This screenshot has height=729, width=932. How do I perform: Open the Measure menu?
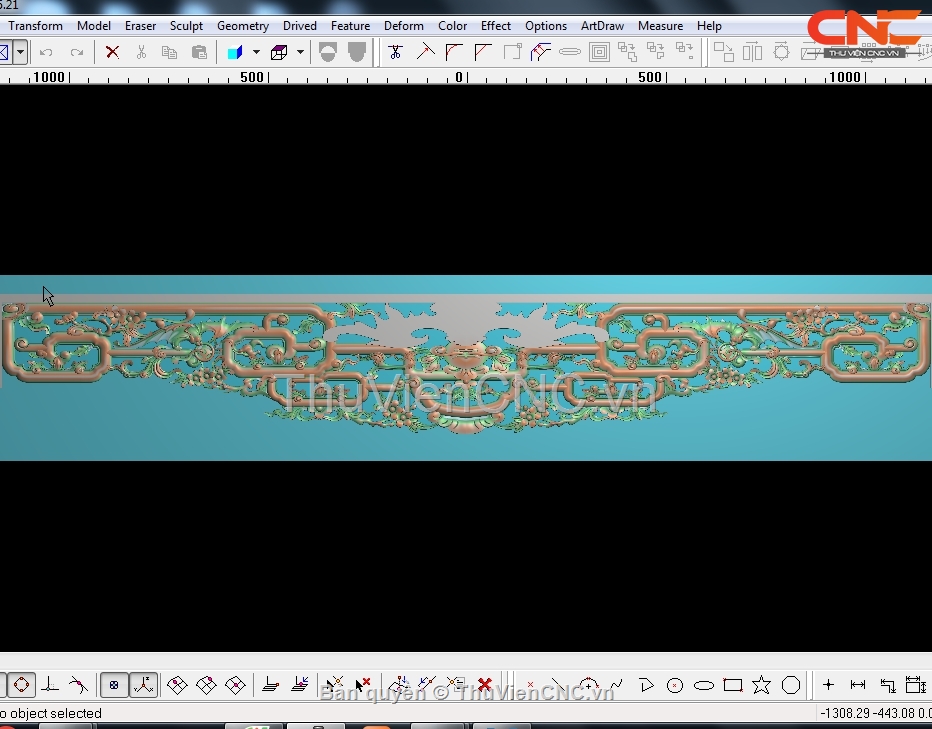coord(660,26)
